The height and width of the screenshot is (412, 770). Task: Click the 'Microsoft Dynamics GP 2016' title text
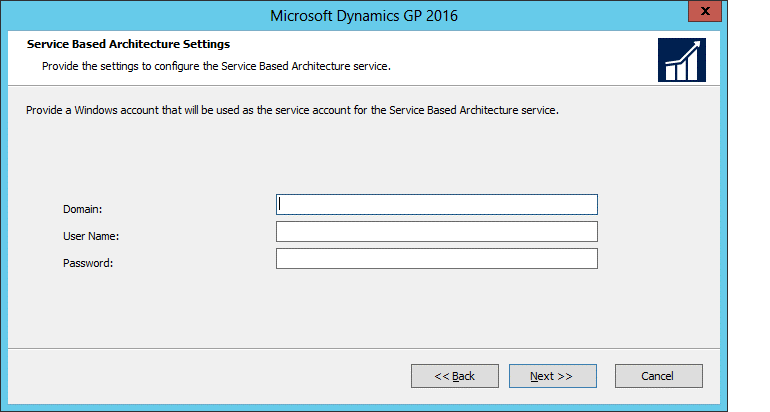pyautogui.click(x=364, y=16)
